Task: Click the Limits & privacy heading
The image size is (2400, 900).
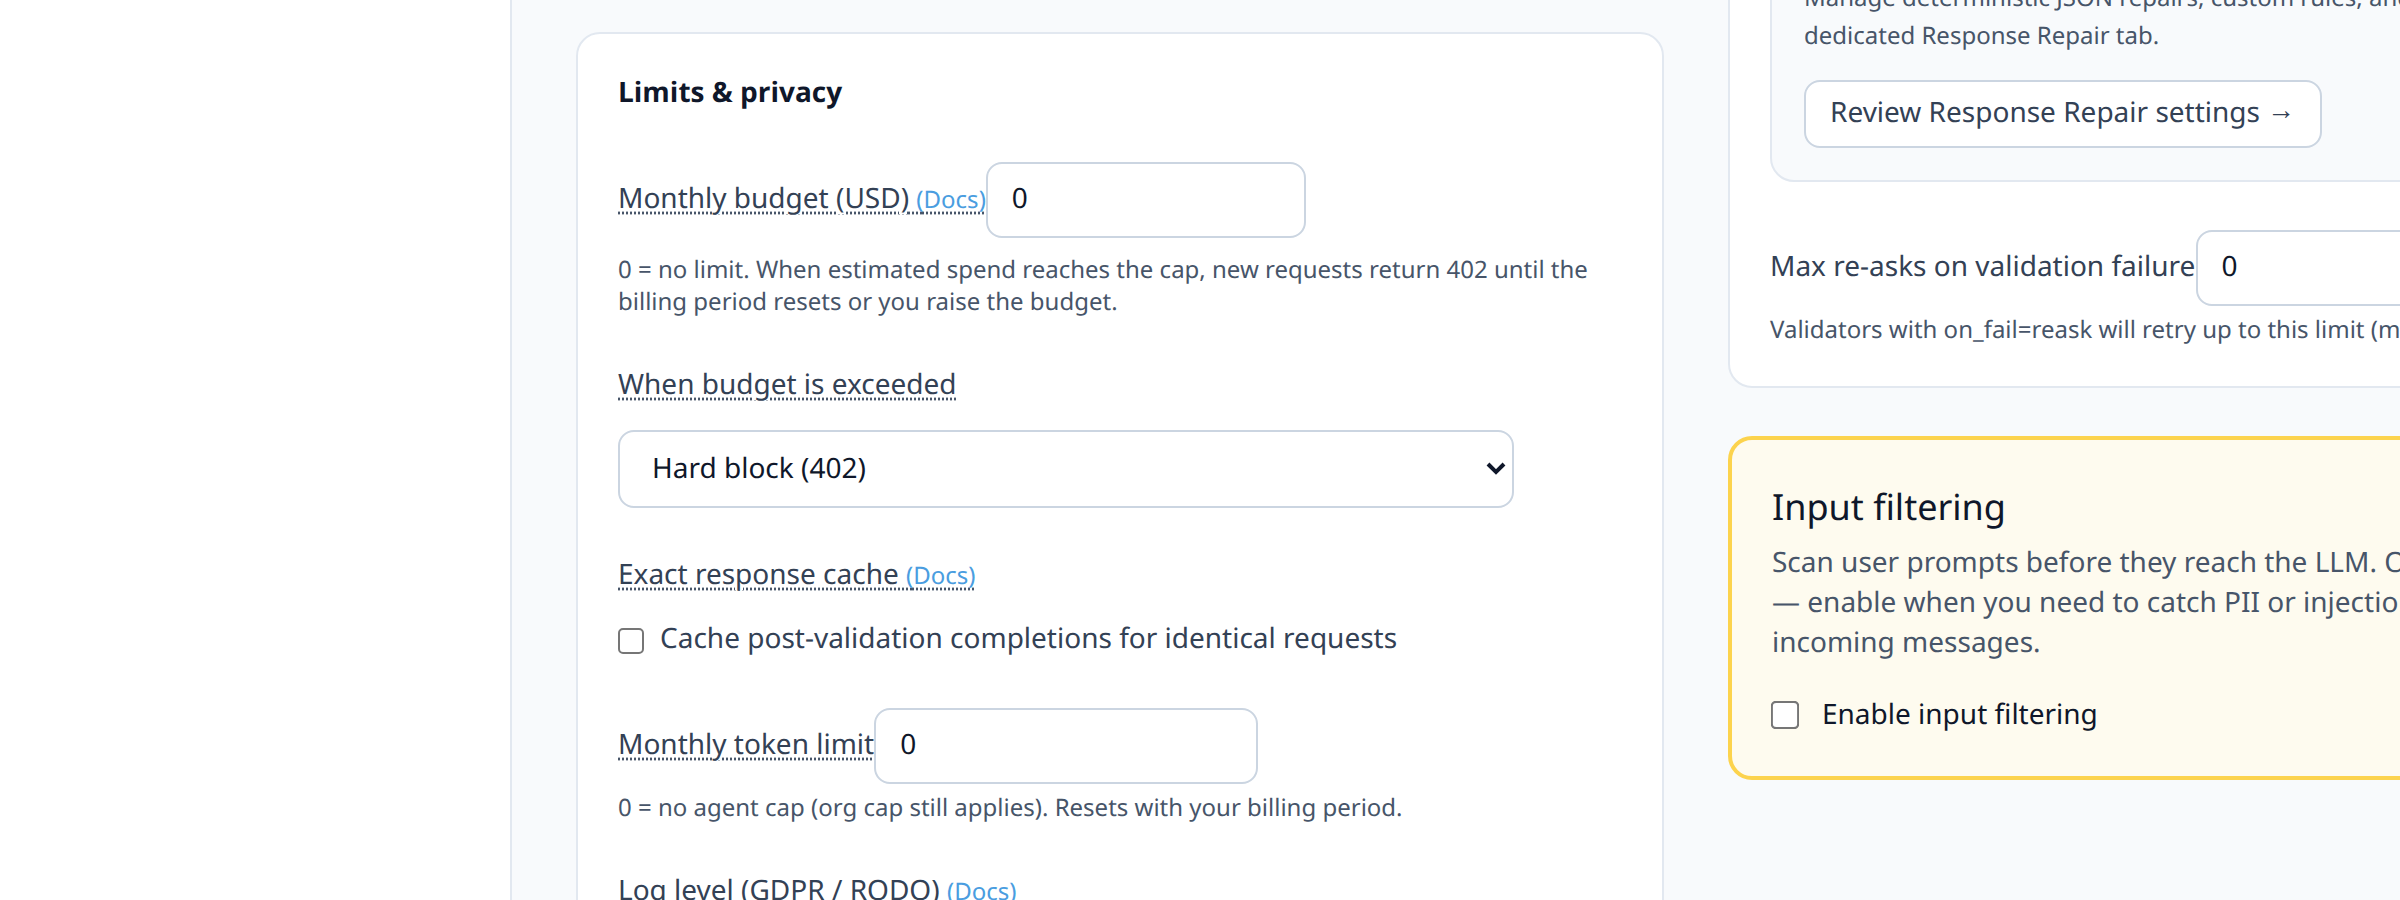Action: pos(730,92)
